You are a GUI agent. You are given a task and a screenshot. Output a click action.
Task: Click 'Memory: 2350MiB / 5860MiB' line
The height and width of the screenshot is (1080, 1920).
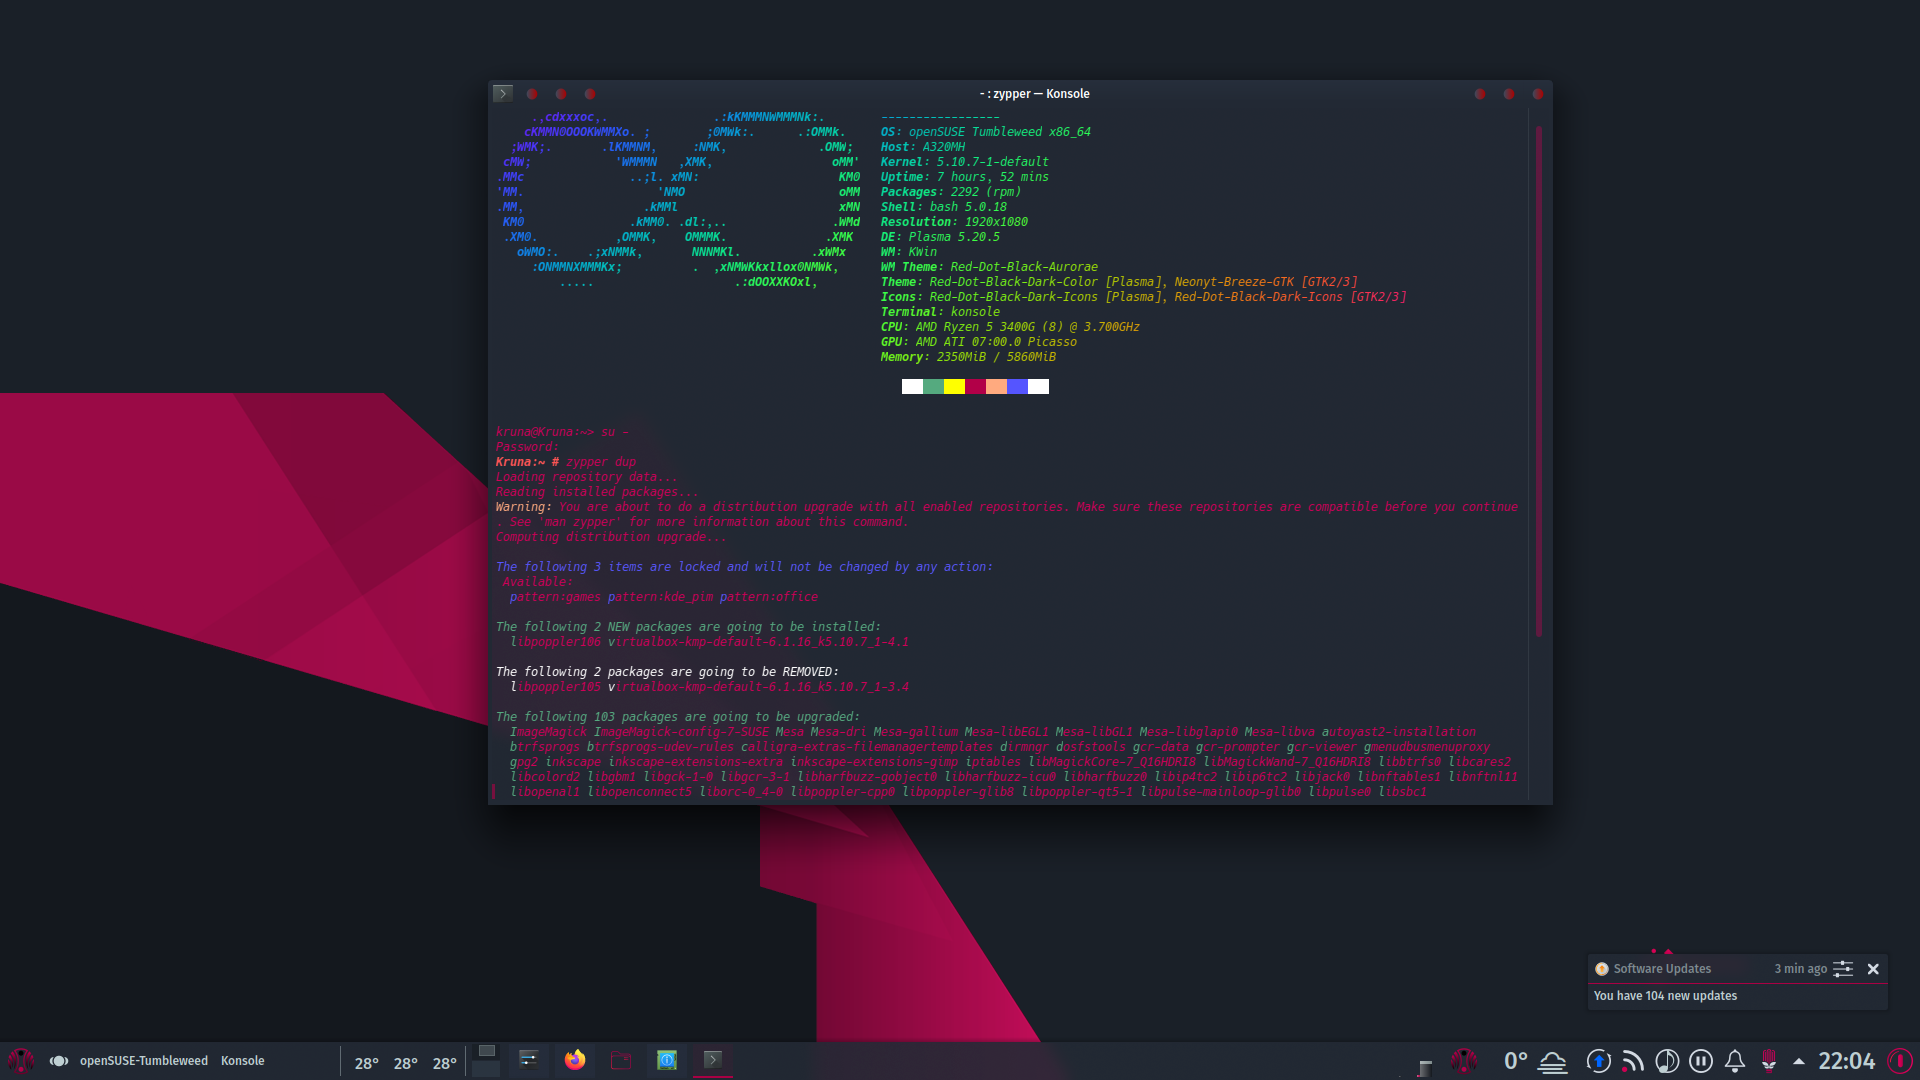(968, 357)
